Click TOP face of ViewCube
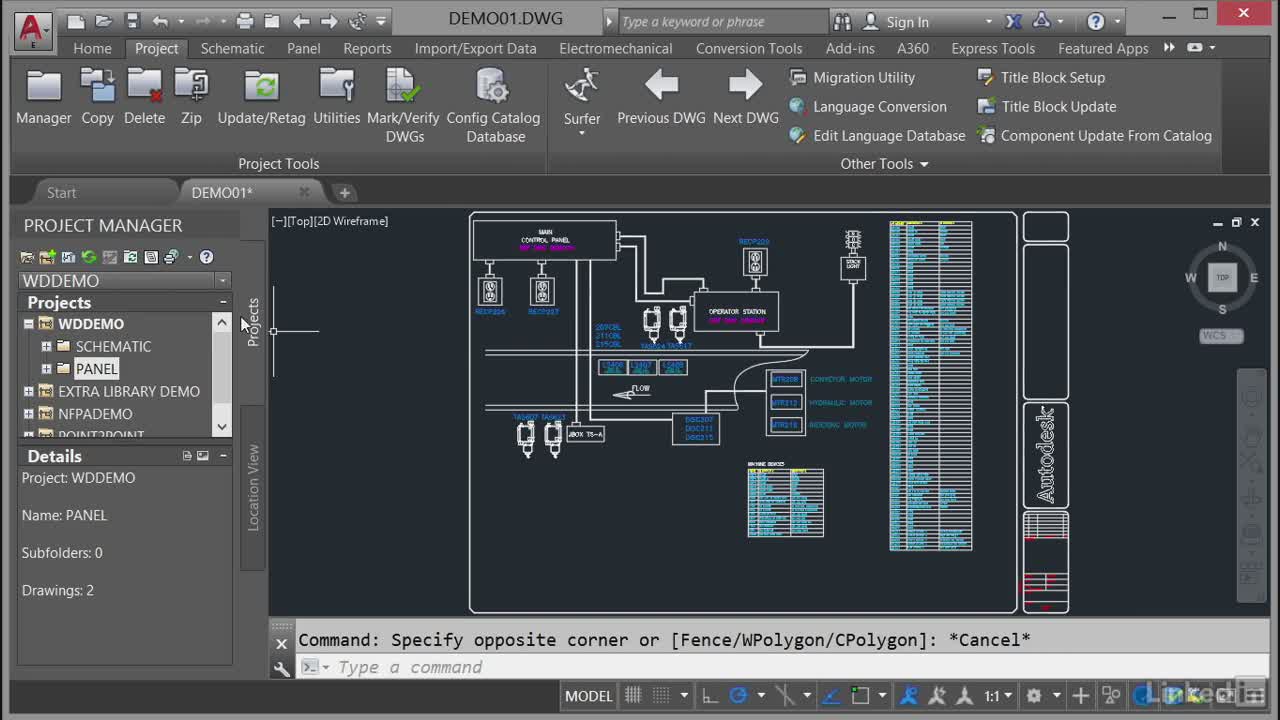1280x720 pixels. (1222, 277)
